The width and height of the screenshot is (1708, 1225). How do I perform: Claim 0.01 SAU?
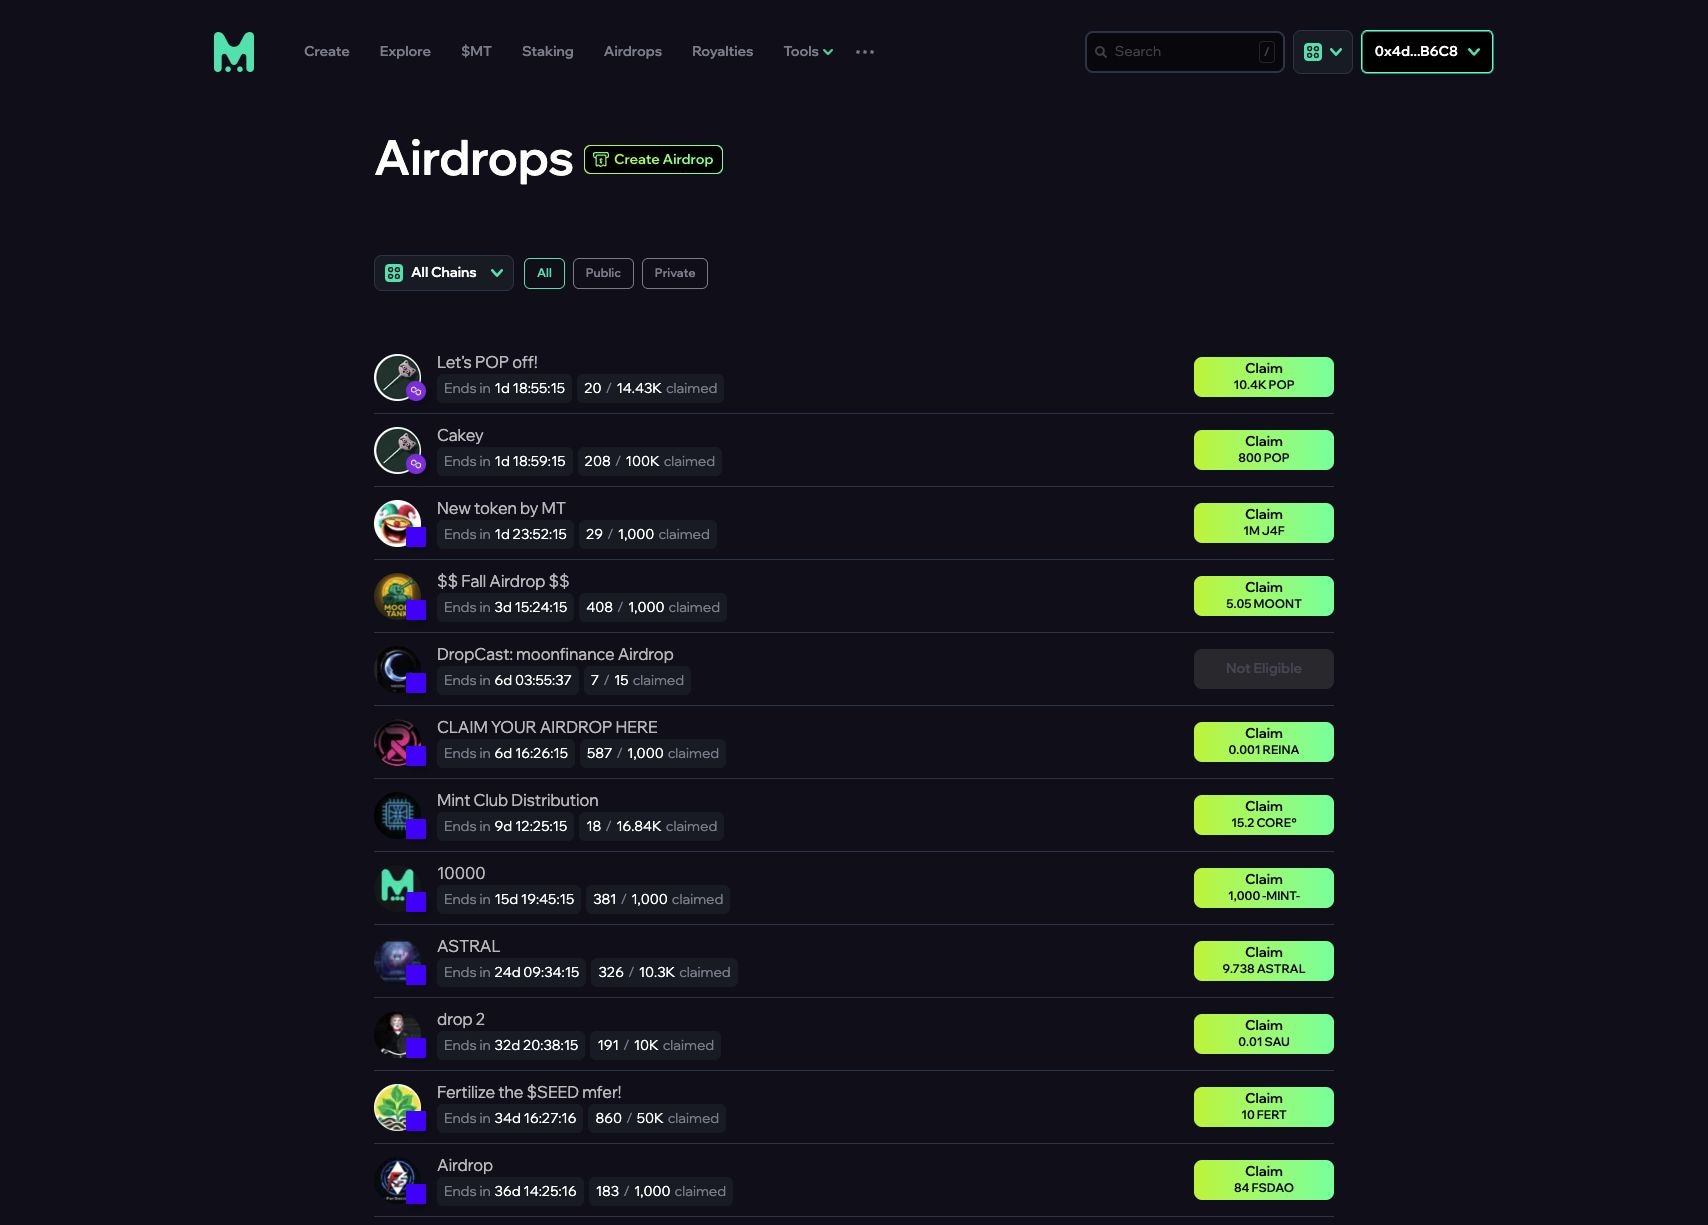1264,1034
